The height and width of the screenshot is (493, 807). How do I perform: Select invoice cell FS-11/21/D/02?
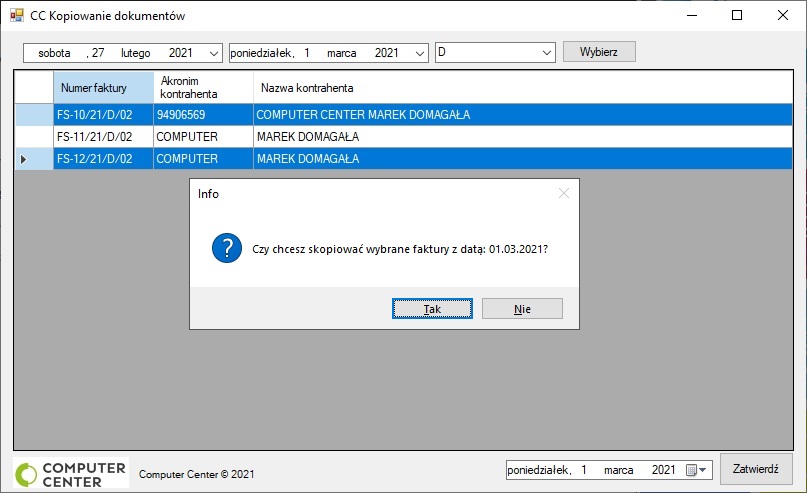tap(103, 136)
